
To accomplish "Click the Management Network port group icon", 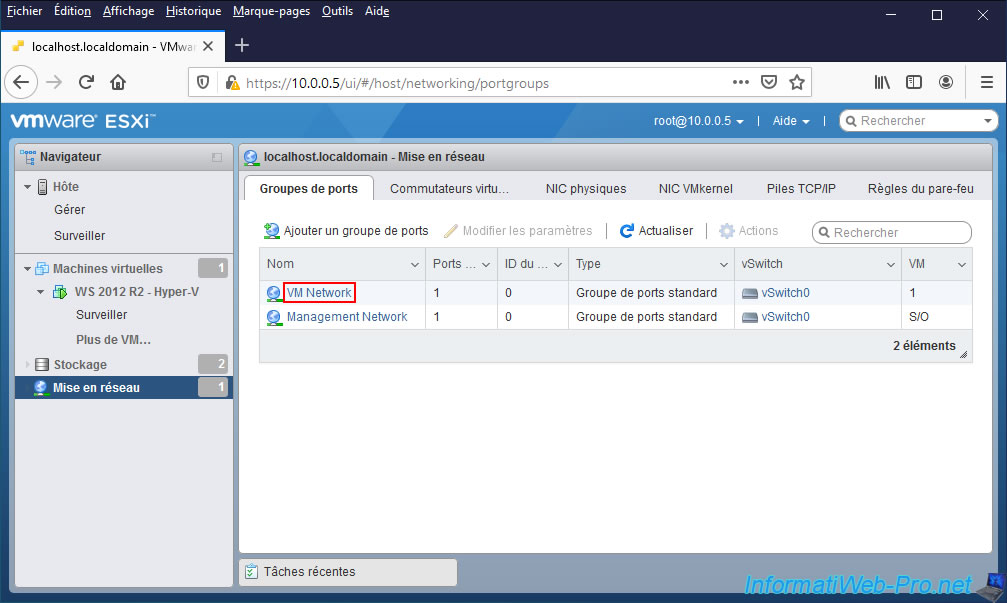I will click(x=274, y=317).
